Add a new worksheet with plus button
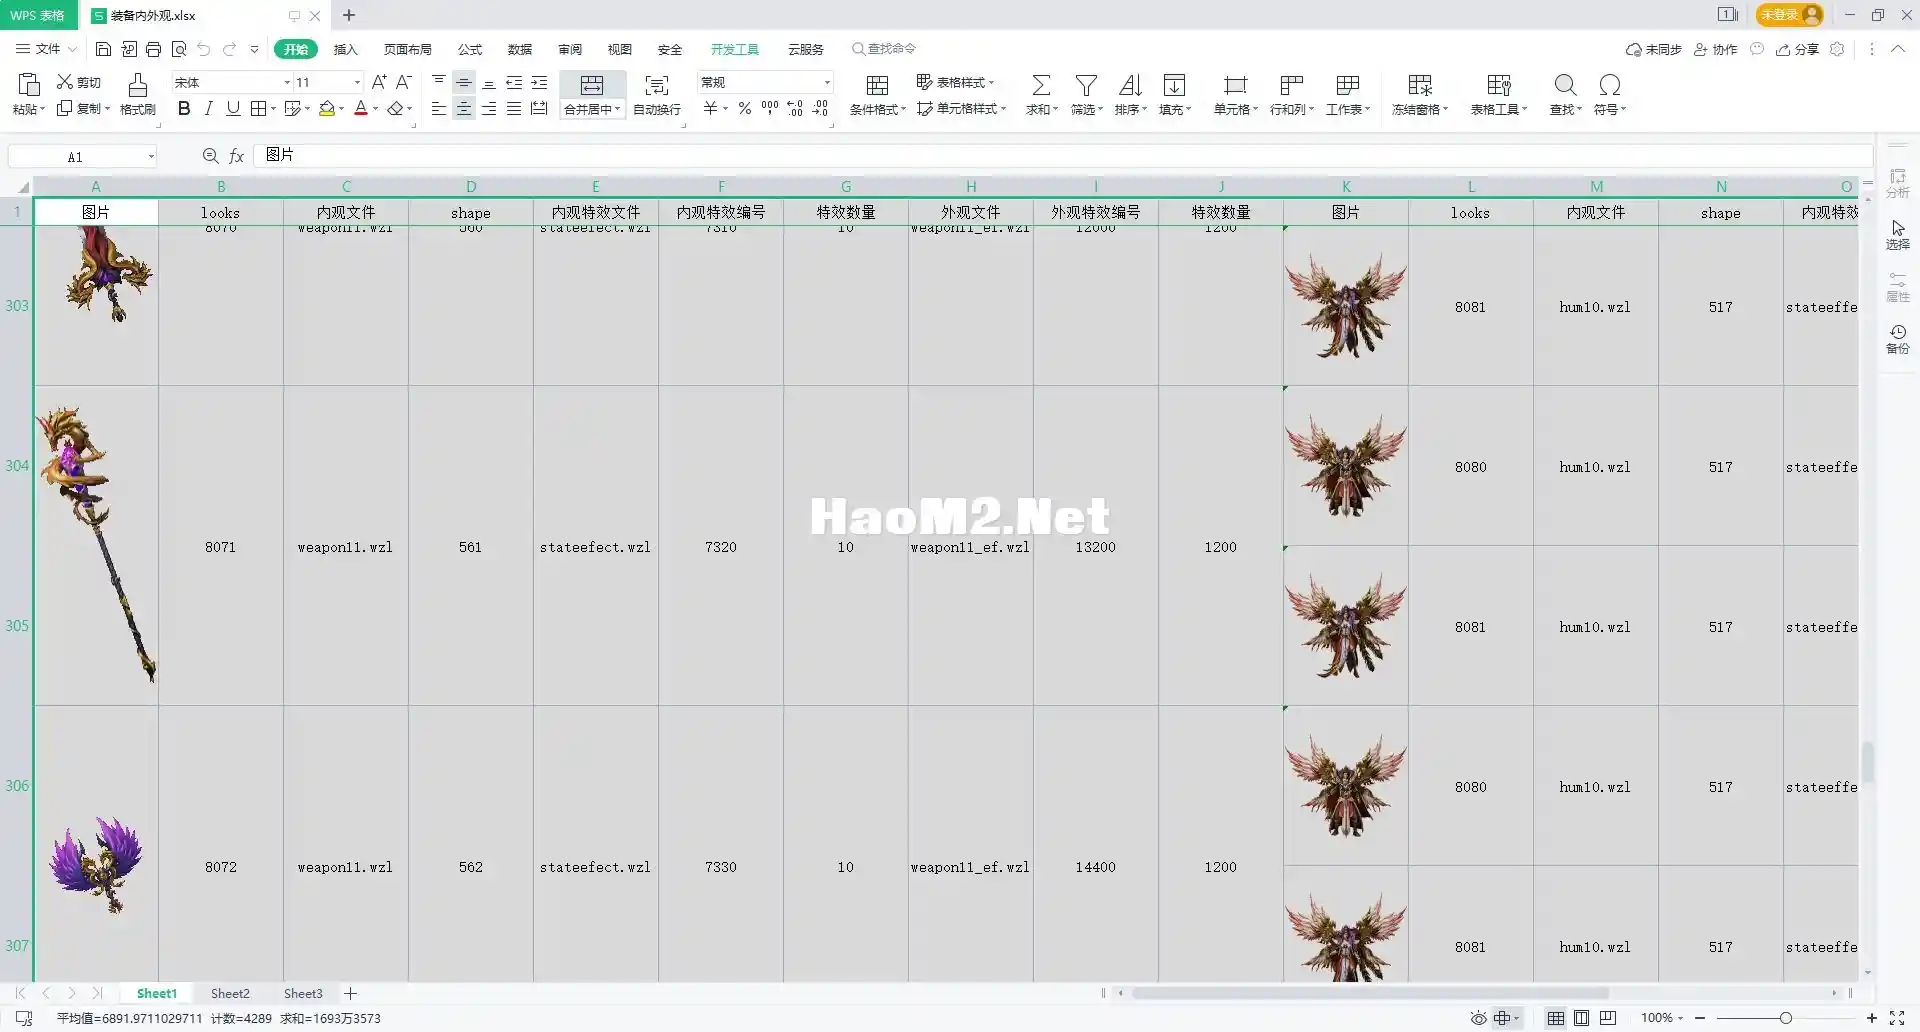The image size is (1920, 1032). point(350,993)
